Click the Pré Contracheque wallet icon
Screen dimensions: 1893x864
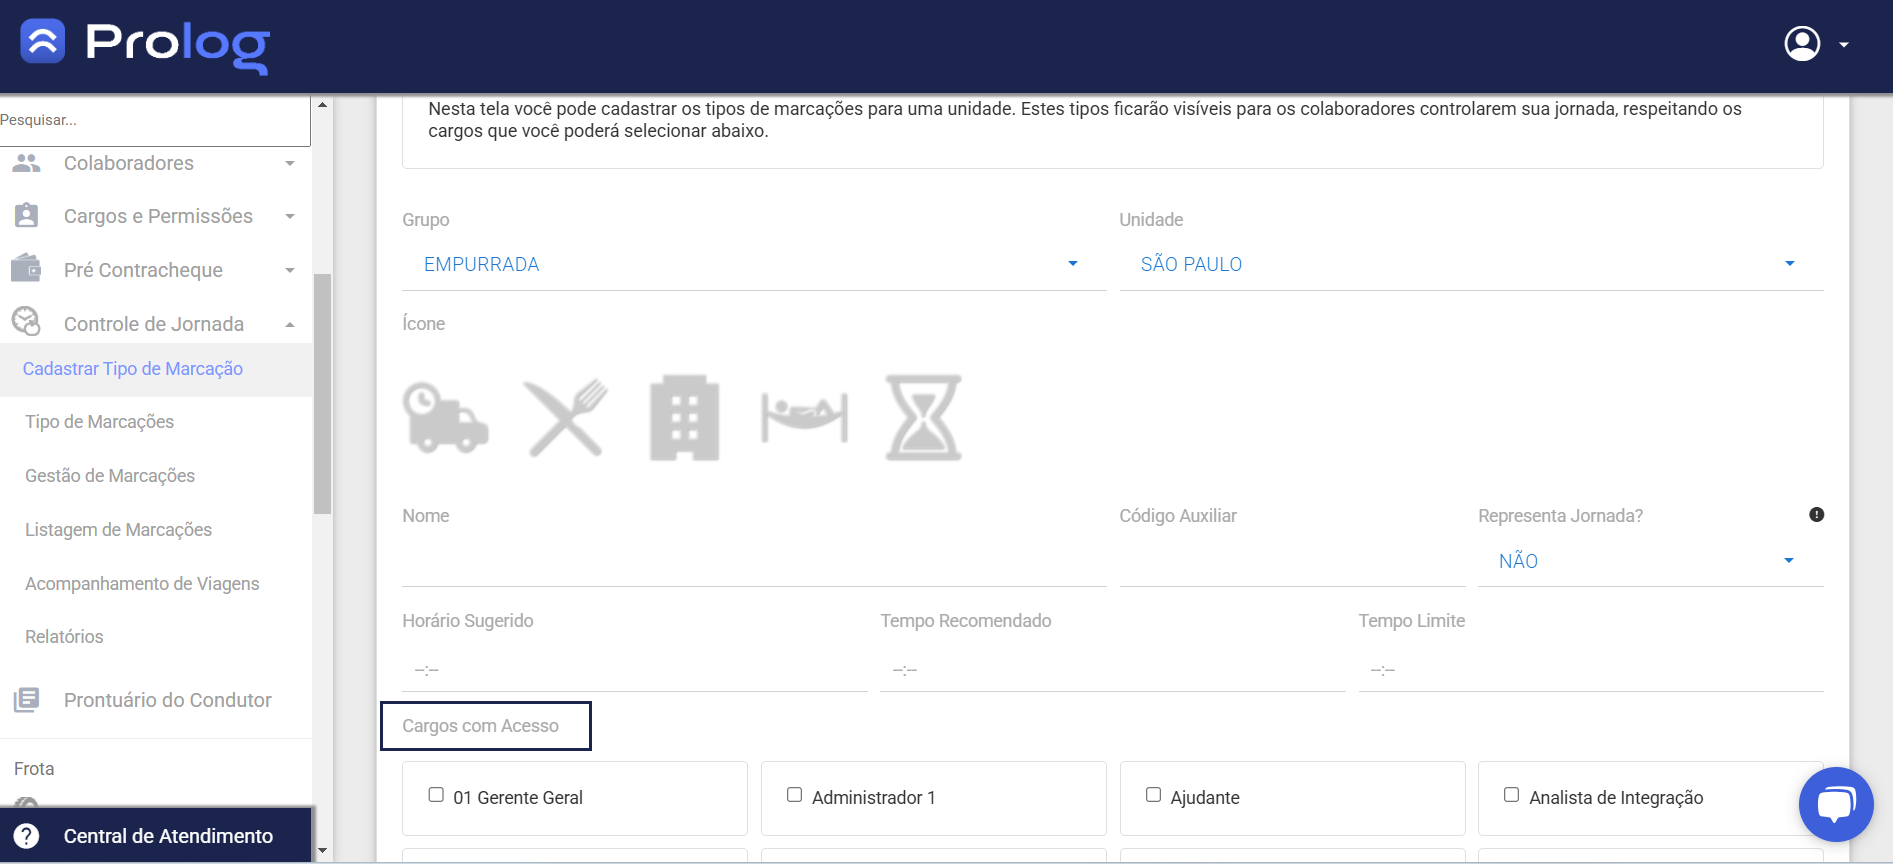pyautogui.click(x=26, y=269)
